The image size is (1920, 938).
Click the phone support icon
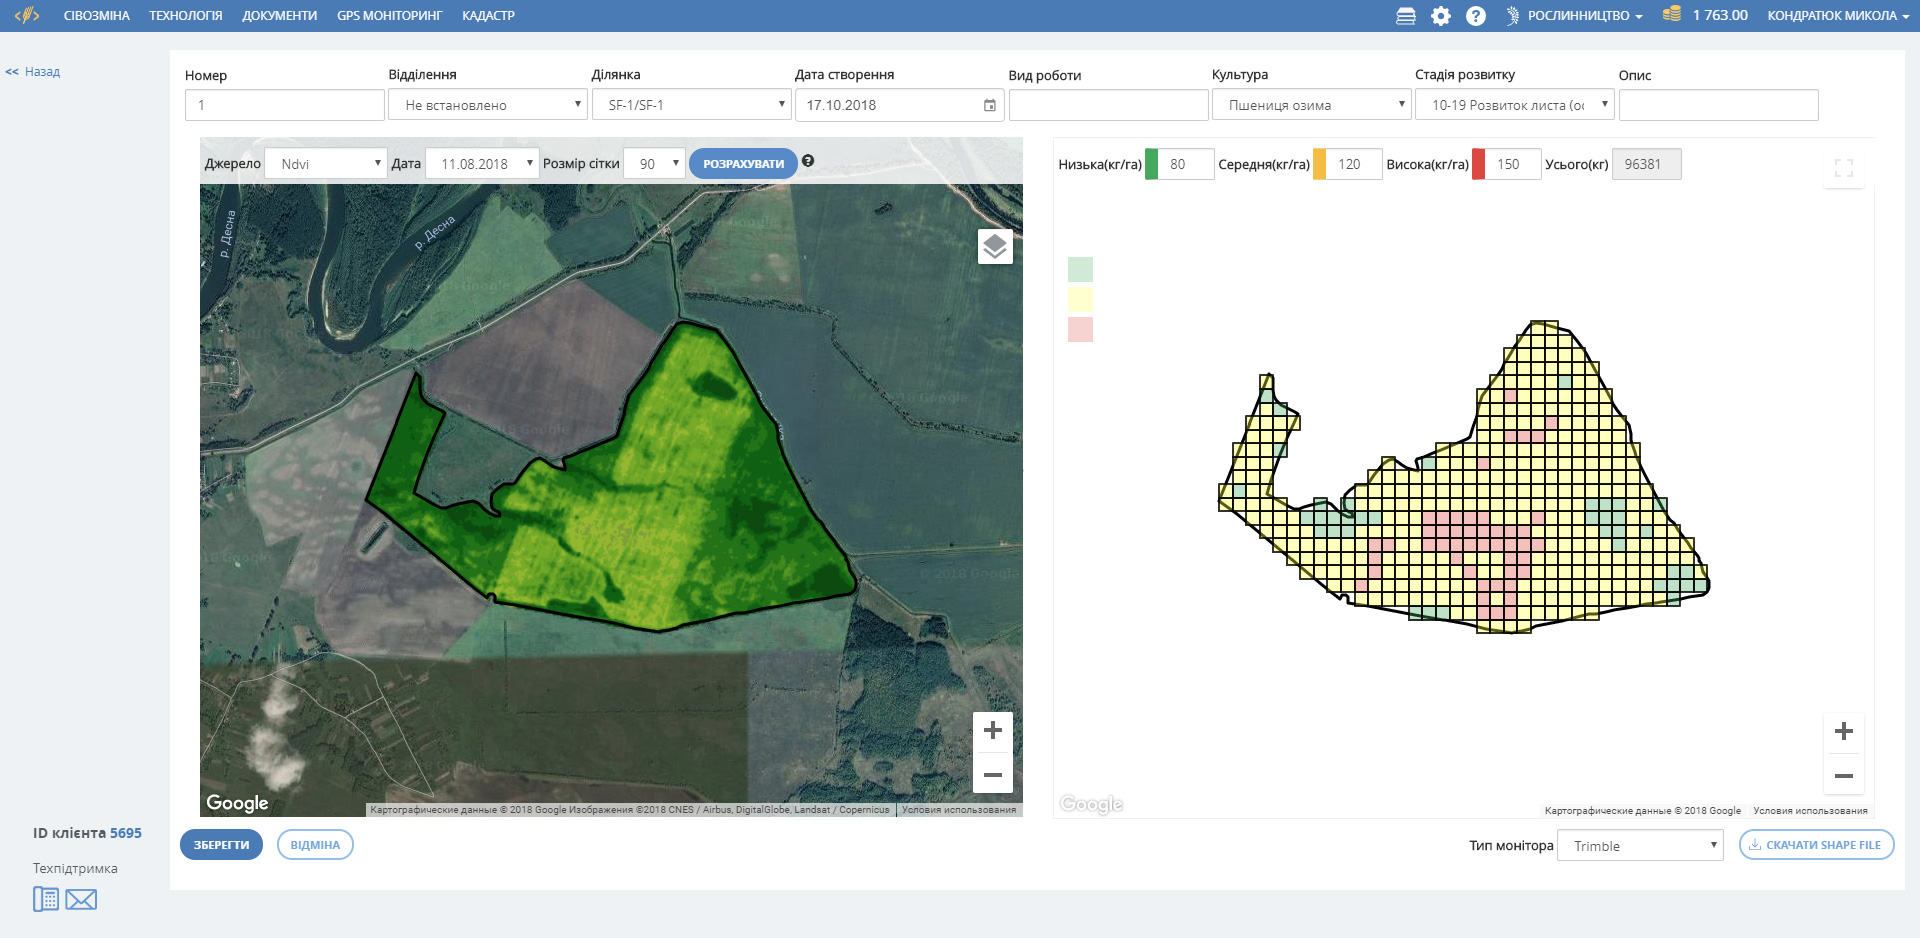(46, 899)
